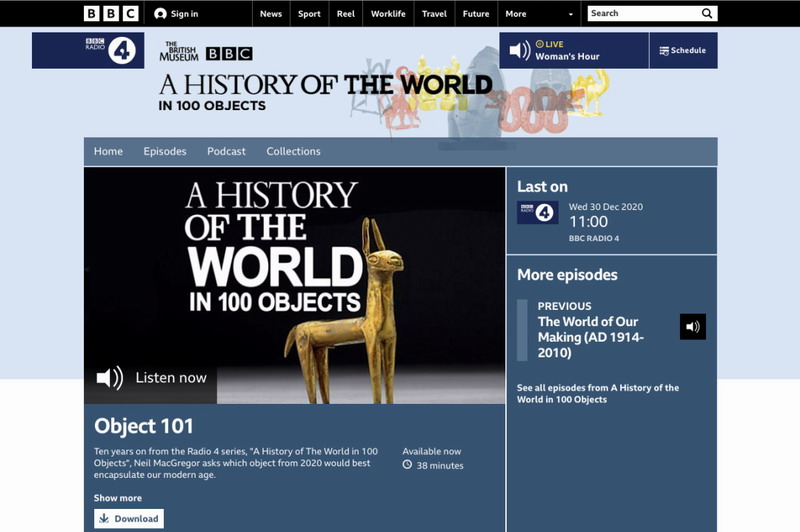Switch to the Podcast tab

tap(226, 152)
